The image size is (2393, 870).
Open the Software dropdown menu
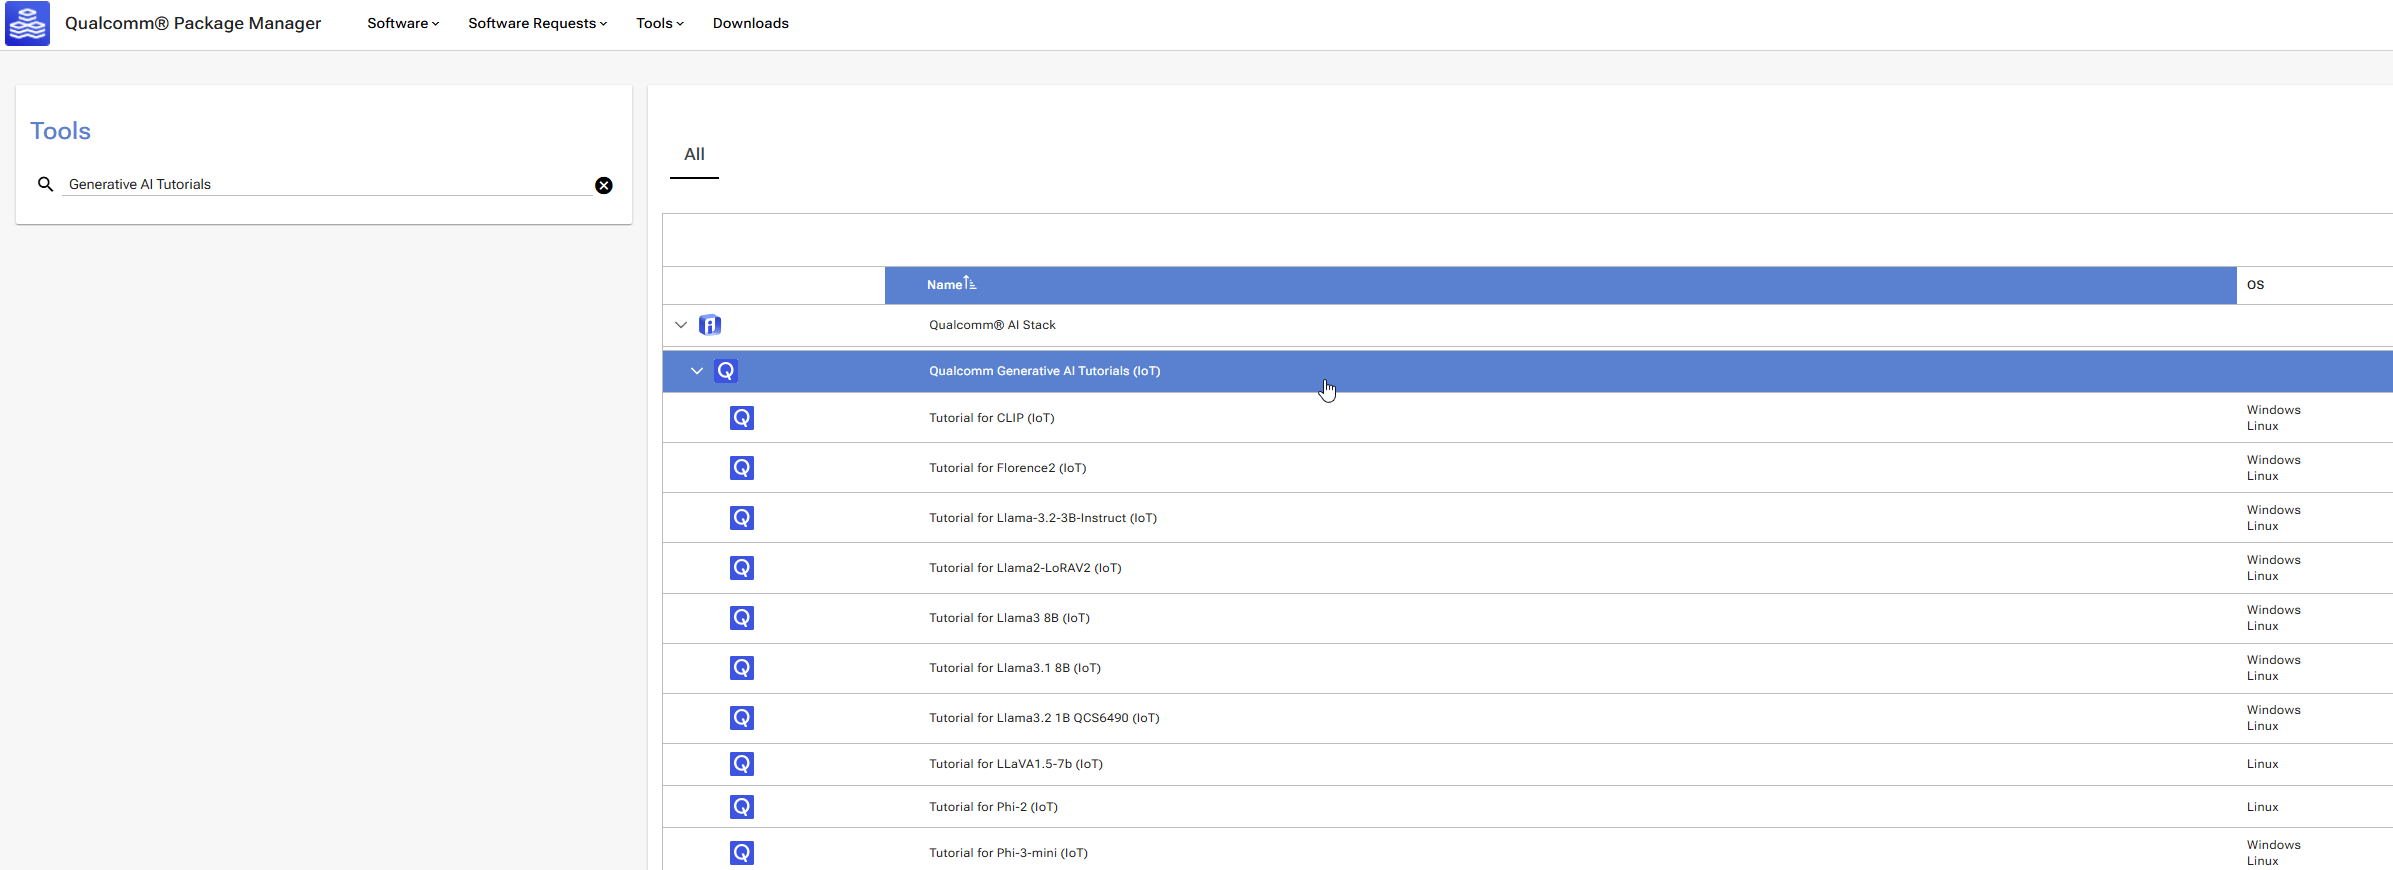pyautogui.click(x=403, y=23)
